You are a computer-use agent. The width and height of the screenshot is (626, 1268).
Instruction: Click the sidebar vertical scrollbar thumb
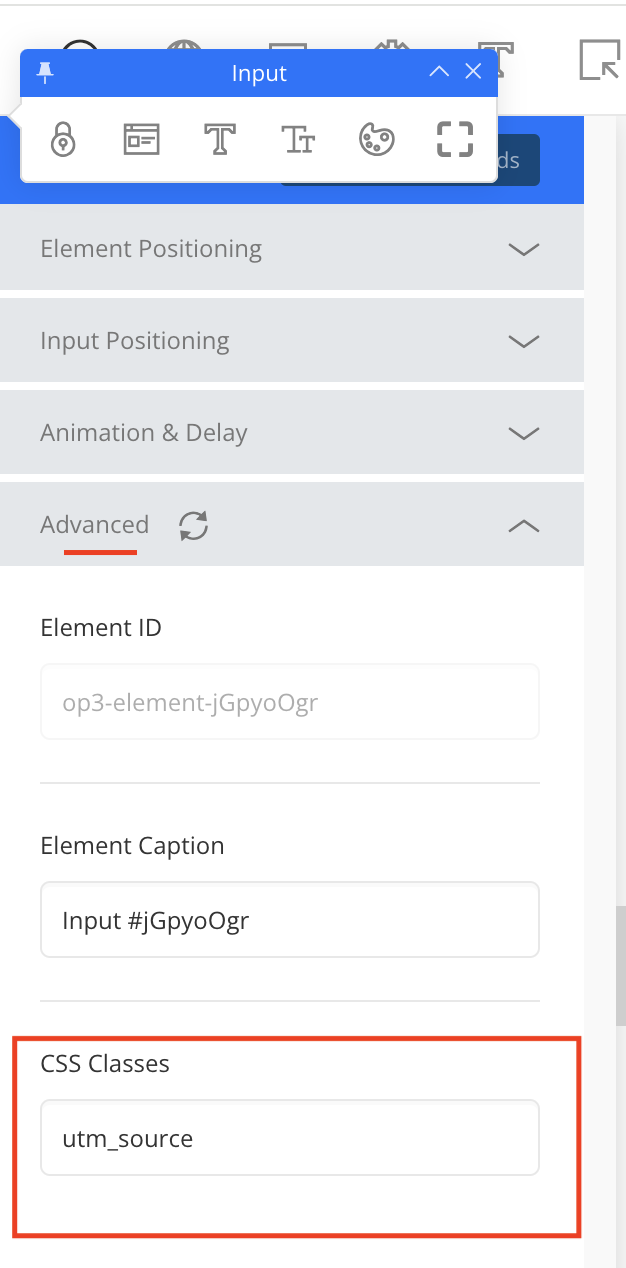[x=621, y=965]
